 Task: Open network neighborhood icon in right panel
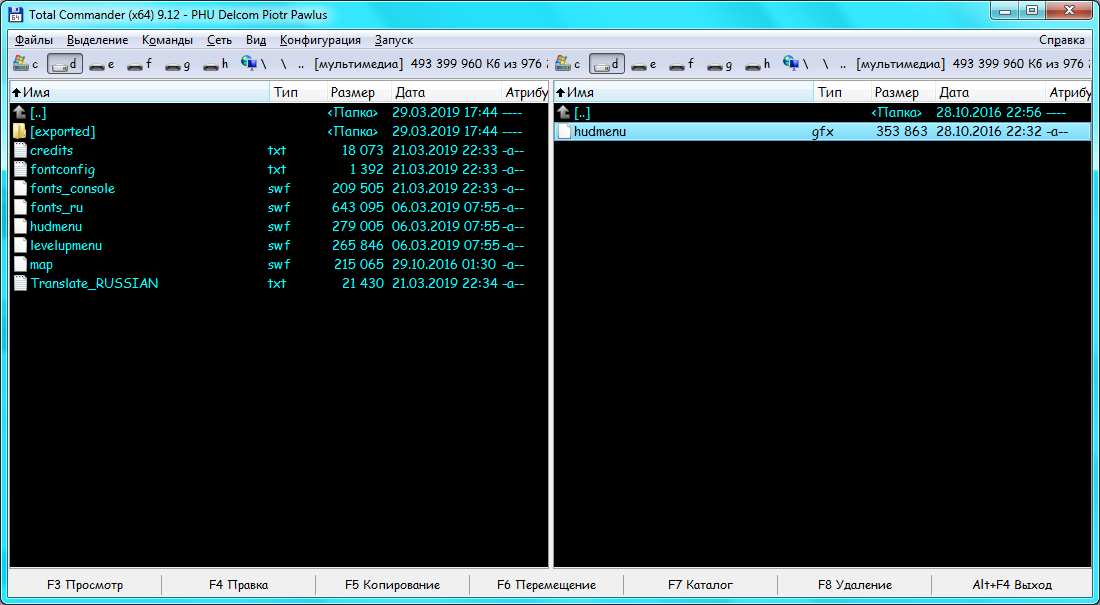(x=792, y=64)
